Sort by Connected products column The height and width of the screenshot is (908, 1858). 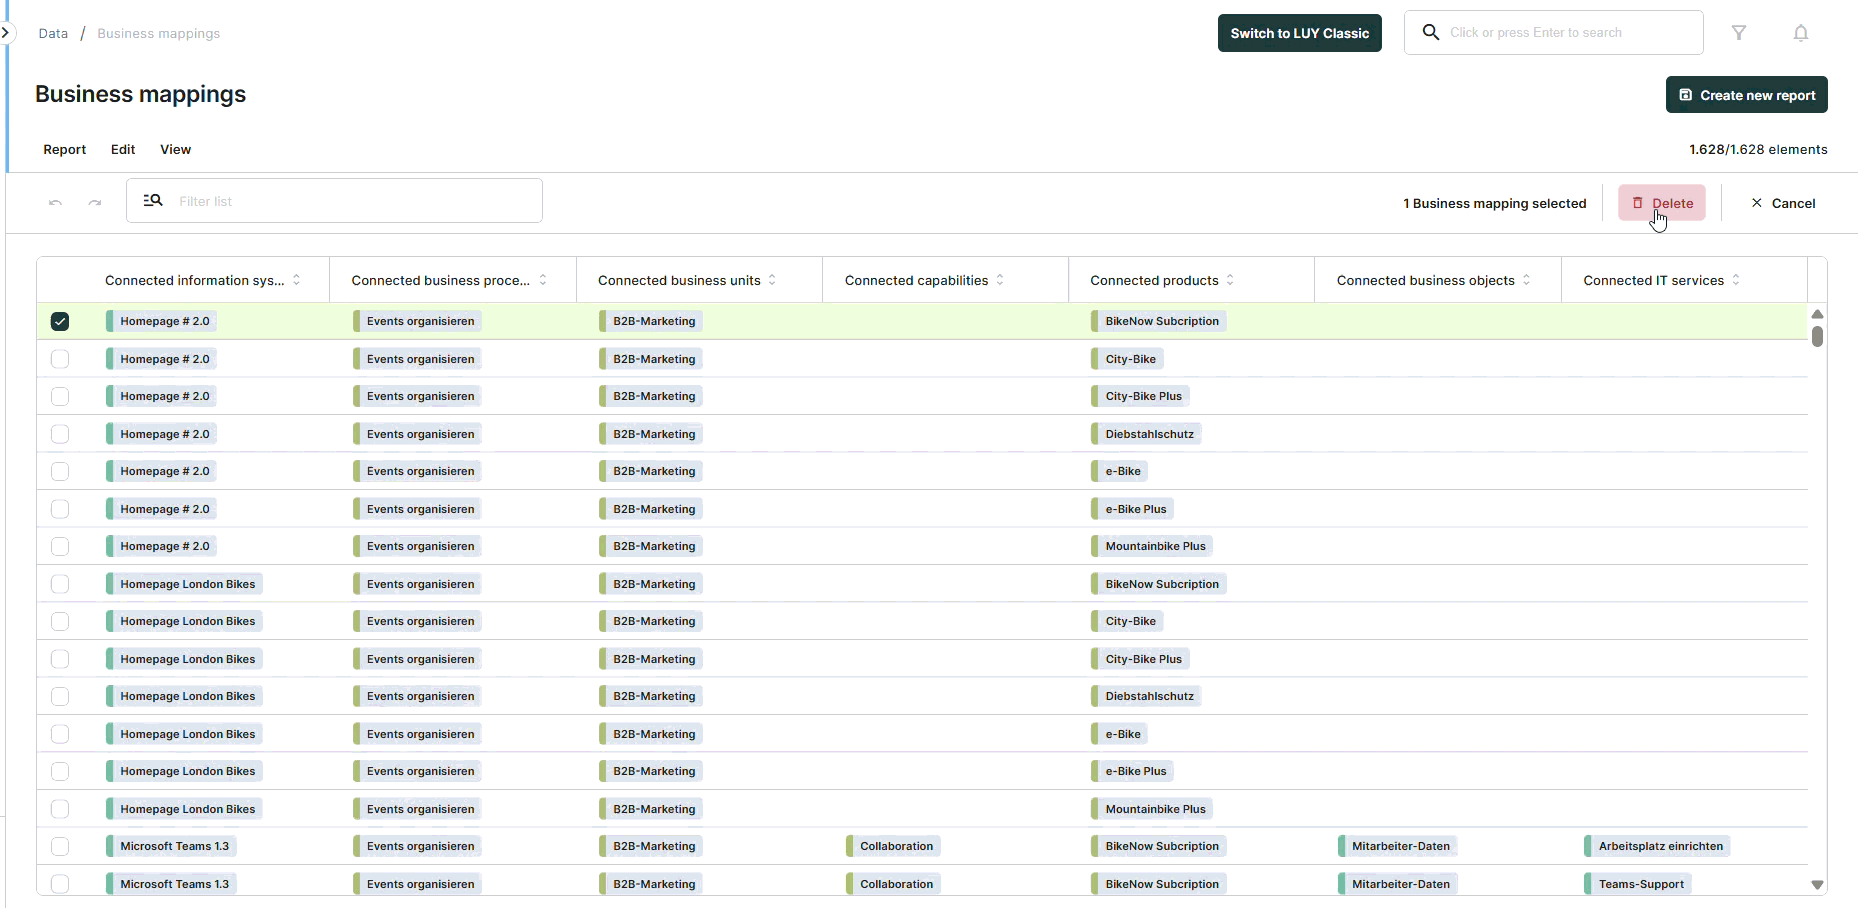1230,280
